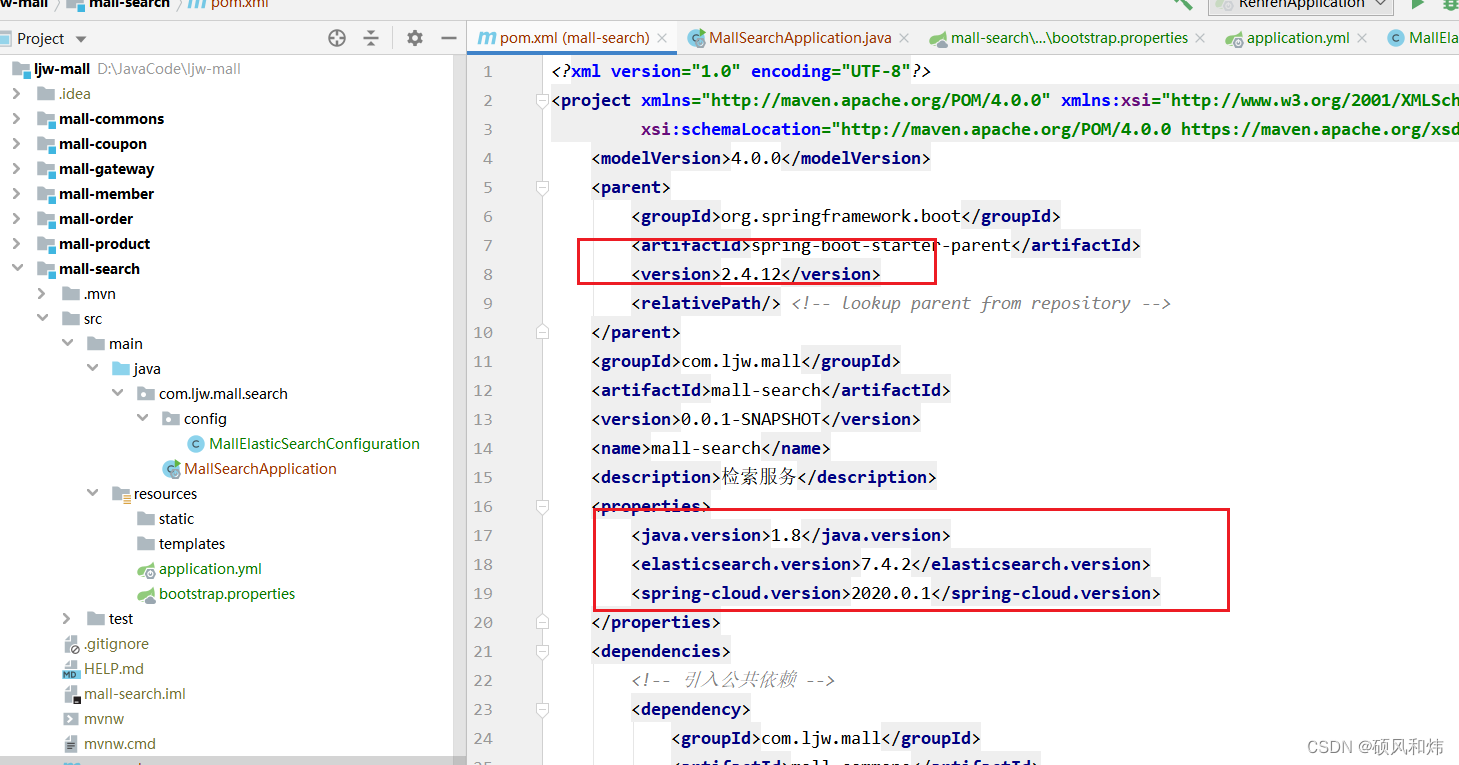Screen dimensions: 1459x765
Task: Click the HELP.md markdown file icon
Action: 71,669
